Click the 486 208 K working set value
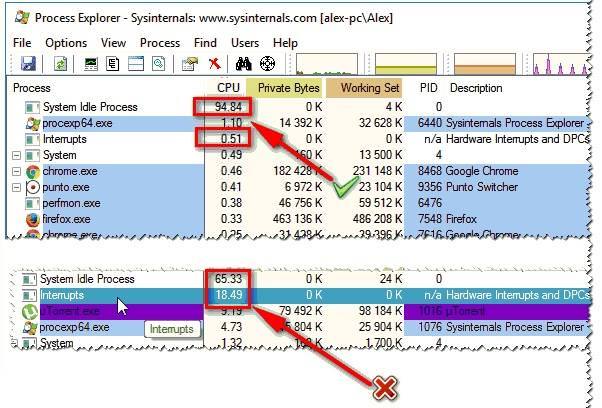The image size is (602, 408). pyautogui.click(x=377, y=220)
